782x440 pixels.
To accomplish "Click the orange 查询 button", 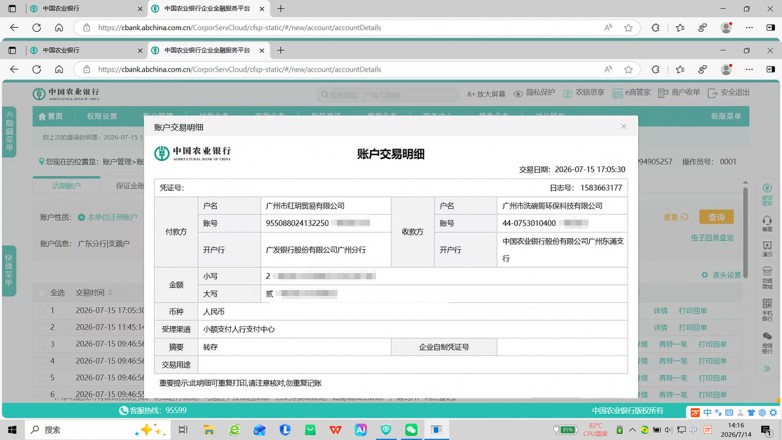I will coord(716,217).
